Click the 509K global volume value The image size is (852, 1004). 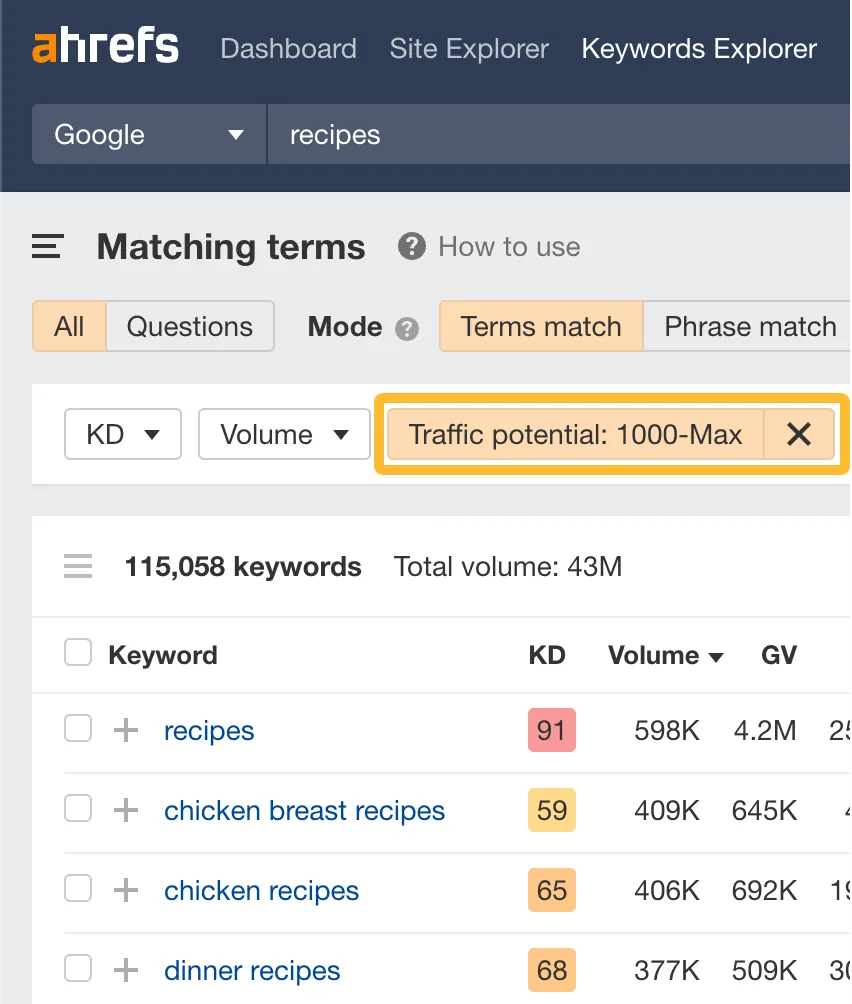coord(764,970)
